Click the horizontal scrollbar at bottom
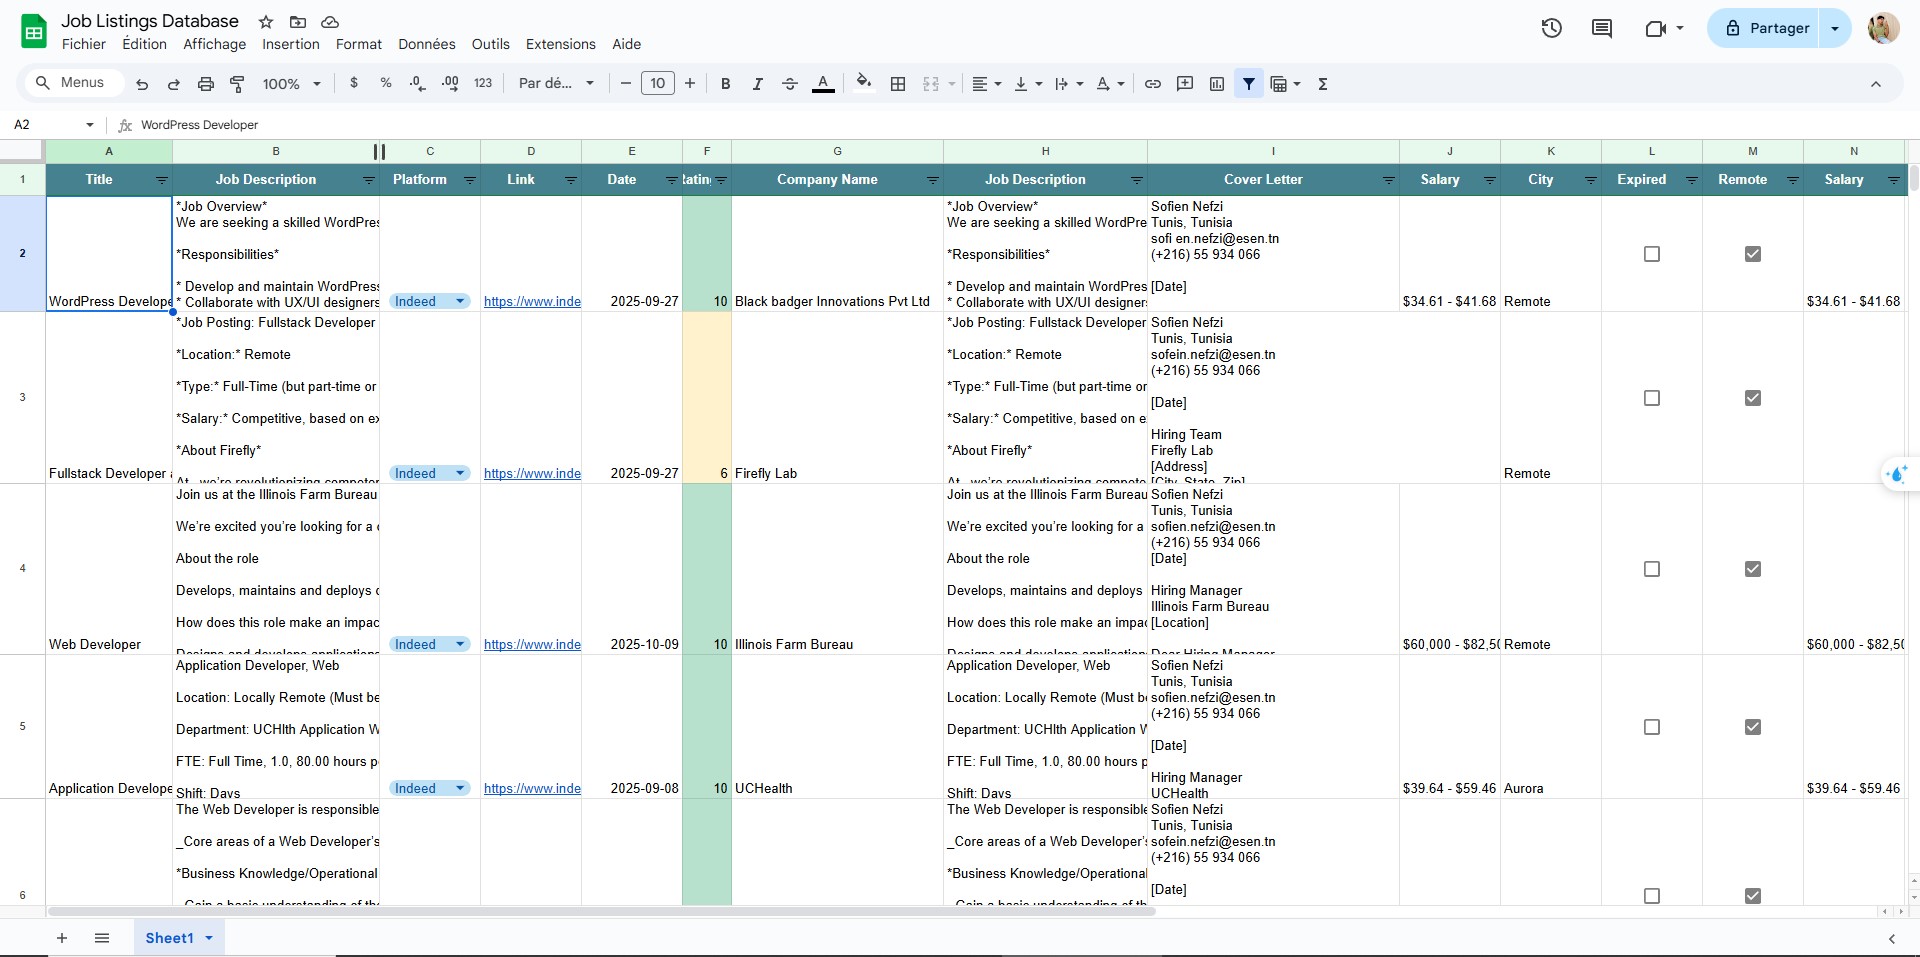 click(x=601, y=911)
